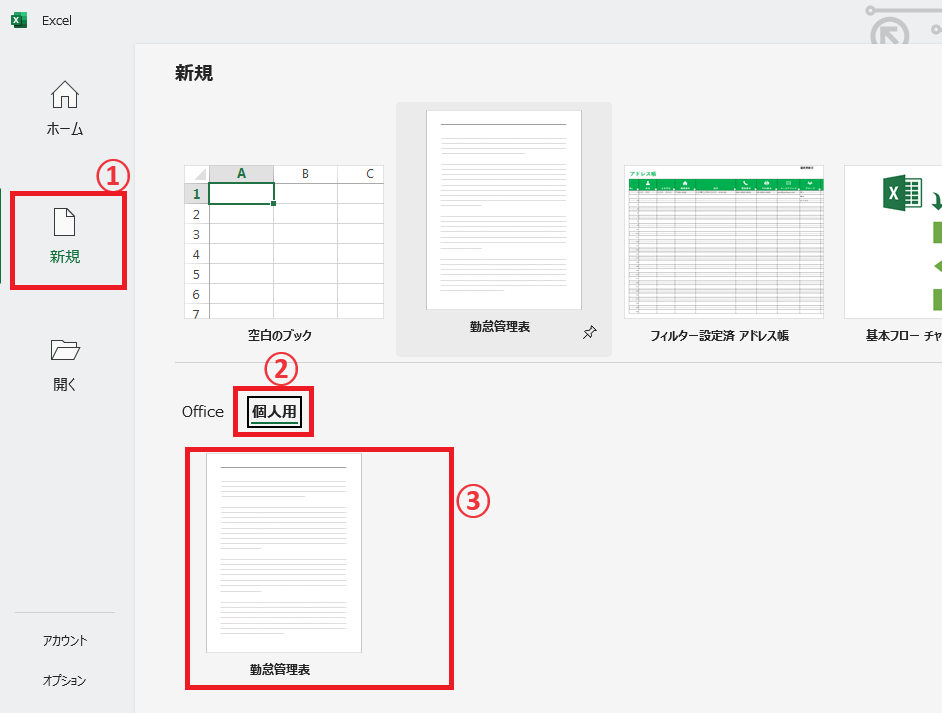Image resolution: width=942 pixels, height=713 pixels.
Task: Click 勤怠管理表 label under personal template
Action: [x=280, y=669]
